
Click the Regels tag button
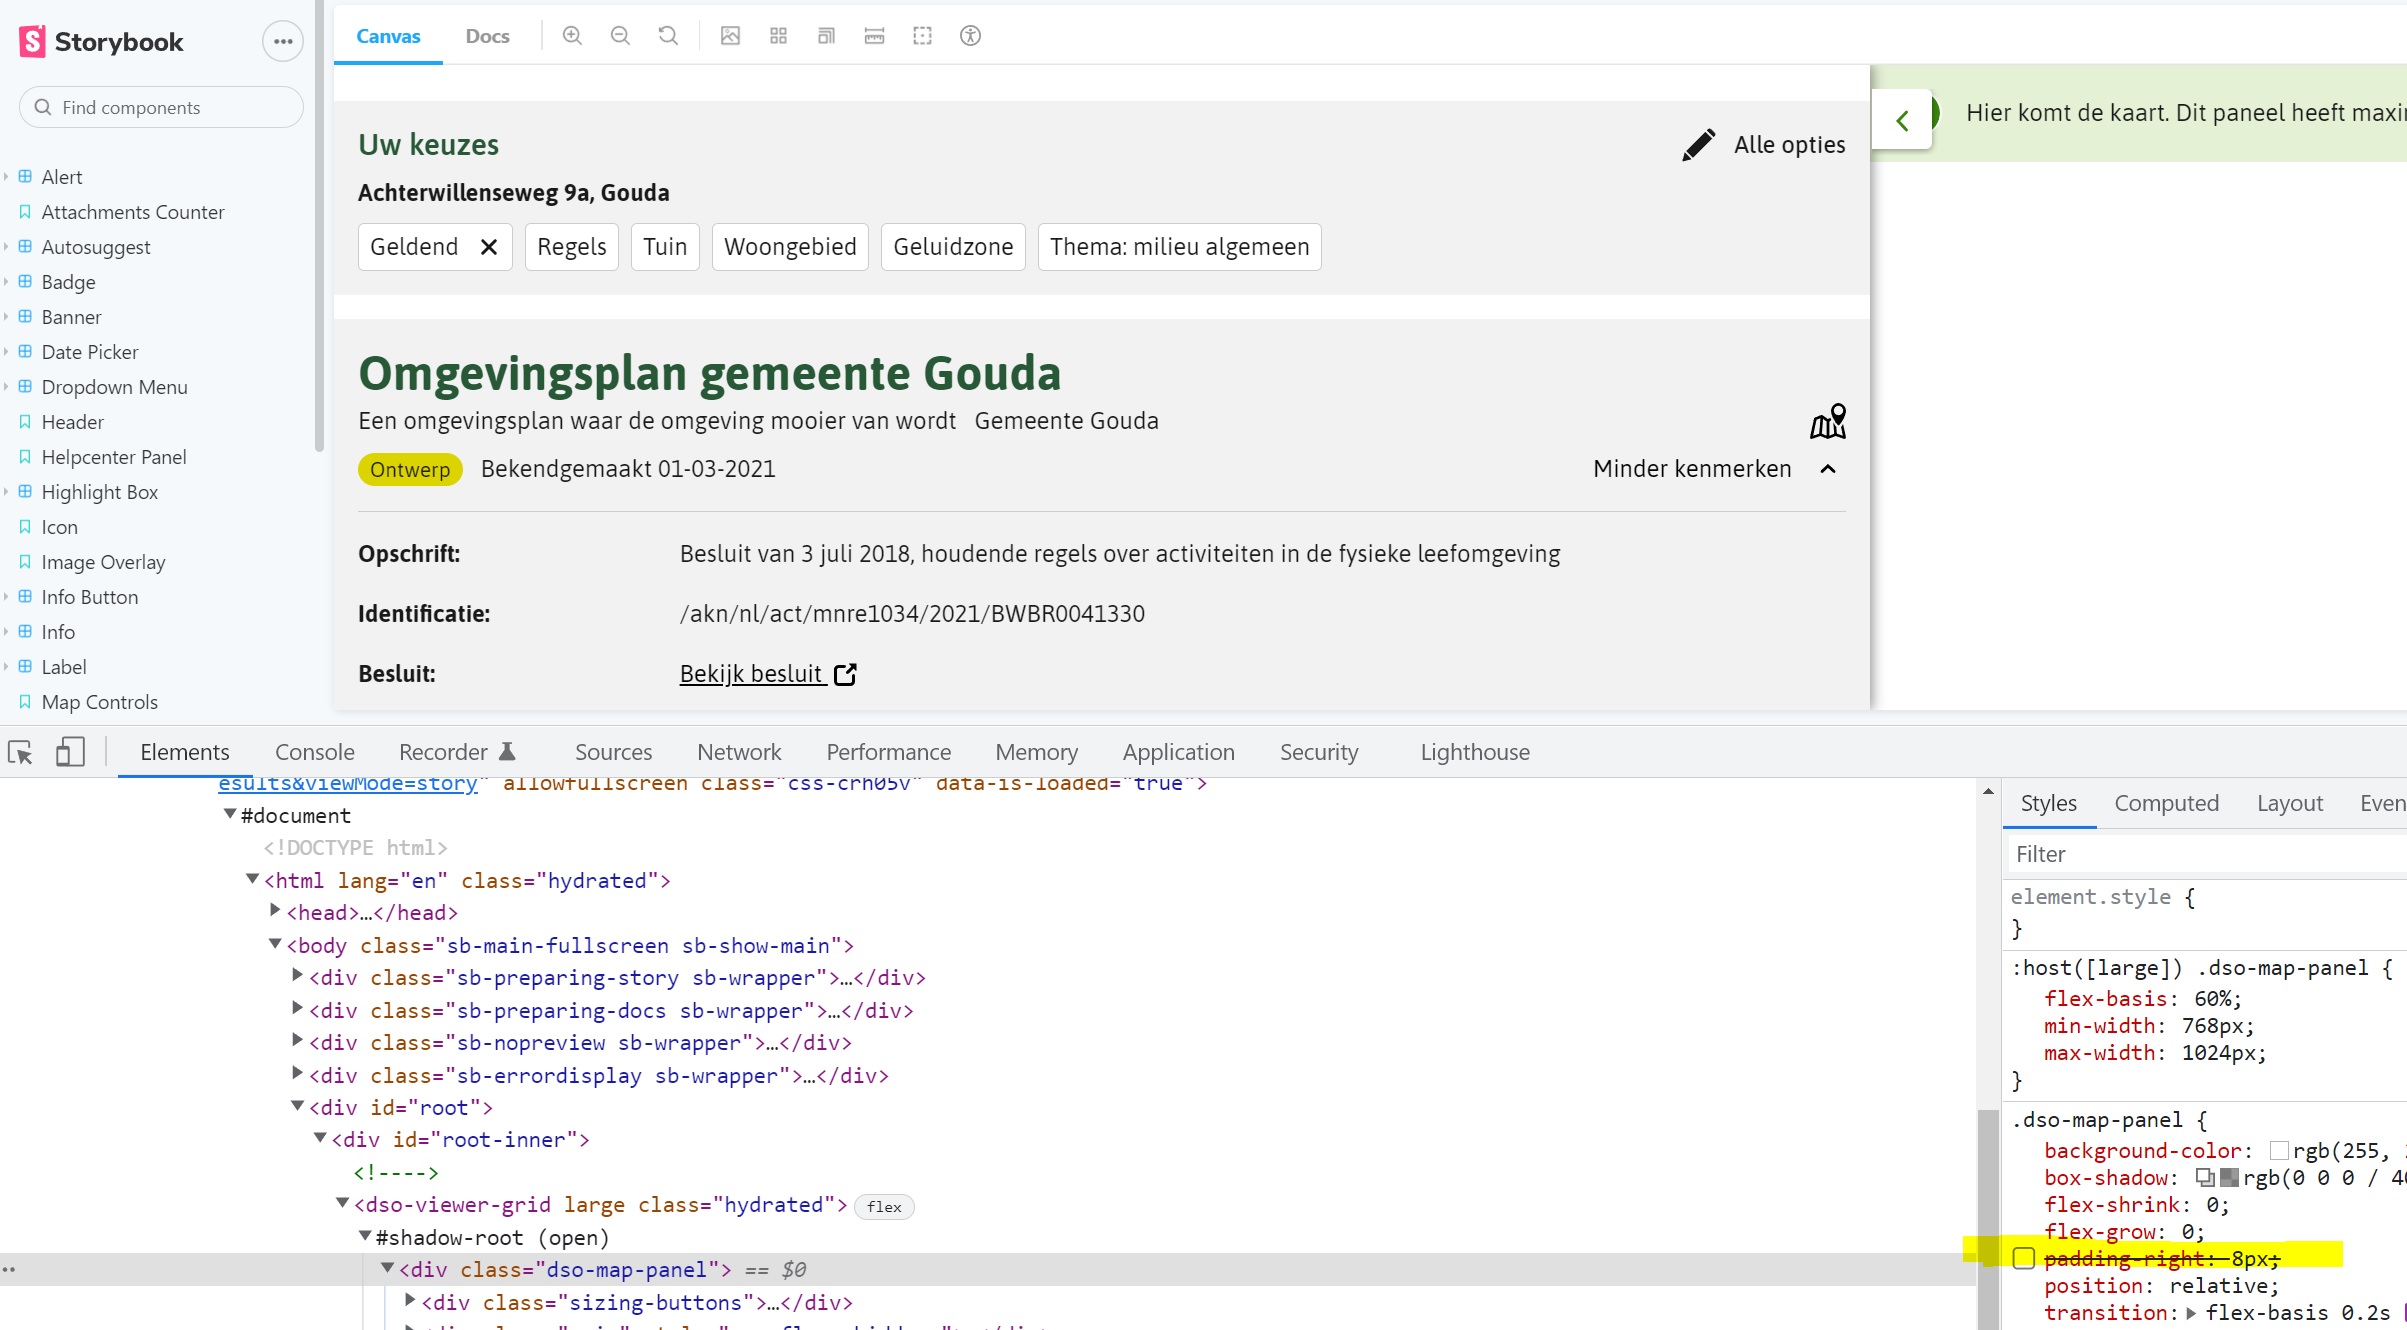pos(572,247)
